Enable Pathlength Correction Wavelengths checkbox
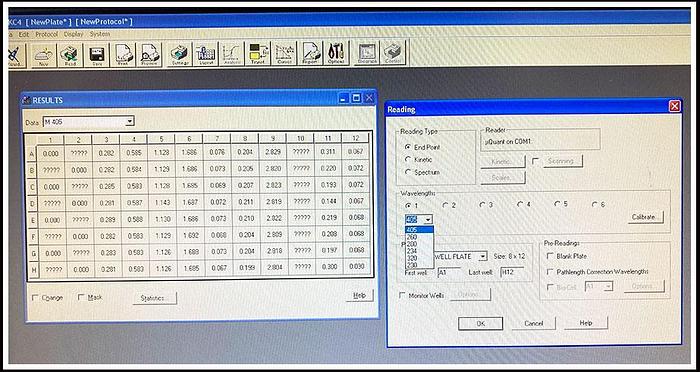The width and height of the screenshot is (700, 372). [550, 272]
